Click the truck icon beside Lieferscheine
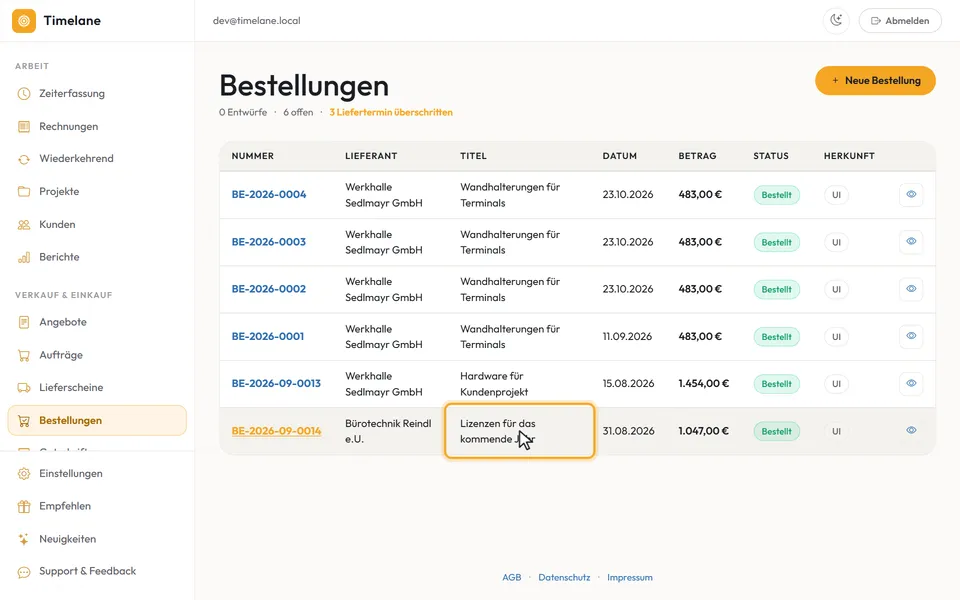960x600 pixels. (x=24, y=388)
